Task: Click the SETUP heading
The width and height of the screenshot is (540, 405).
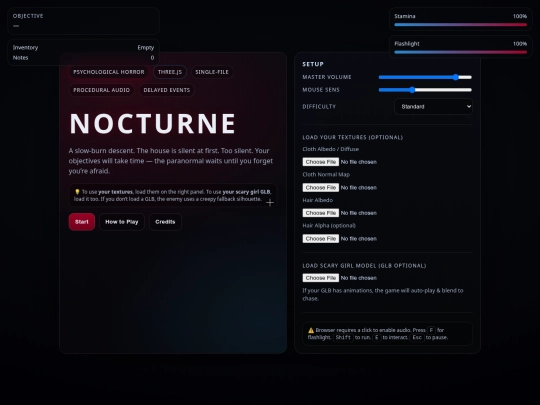Action: [x=313, y=64]
